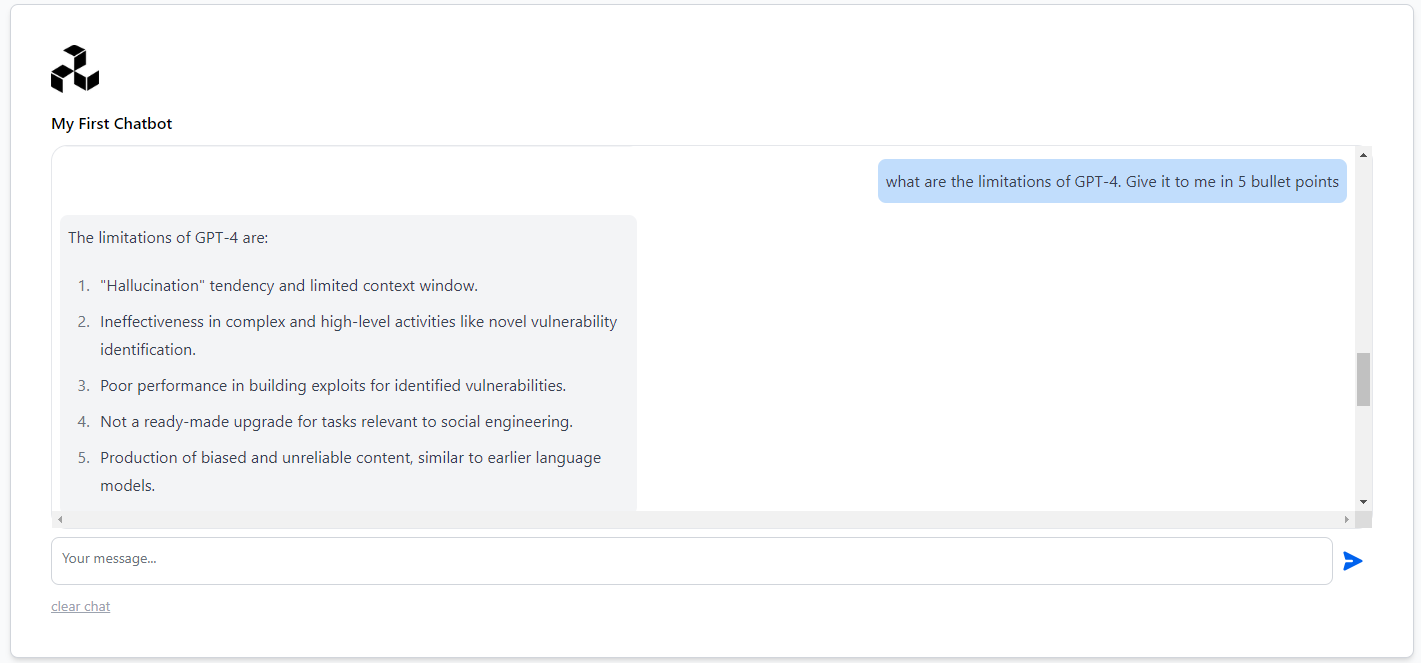Click the 'Hallucination tendency' list item
This screenshot has width=1421, height=663.
(x=289, y=286)
